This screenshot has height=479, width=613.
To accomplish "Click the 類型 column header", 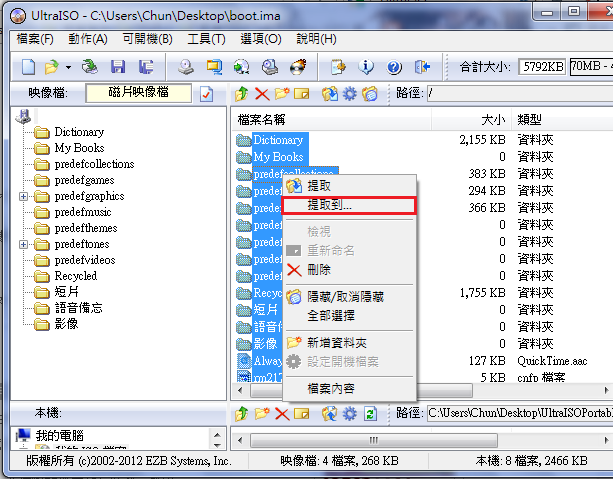I will pyautogui.click(x=563, y=120).
